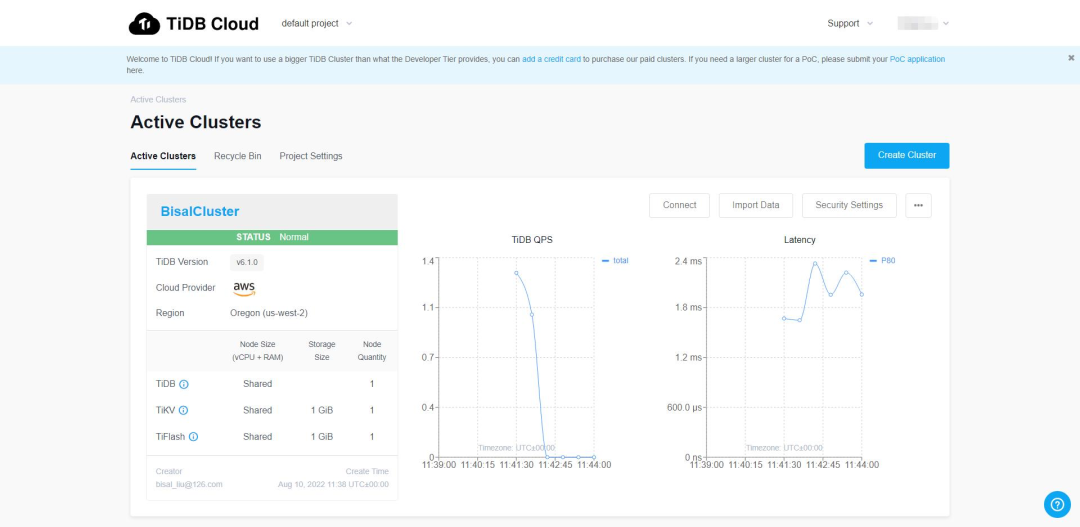Open the BisalCluster cluster name link

(x=200, y=211)
